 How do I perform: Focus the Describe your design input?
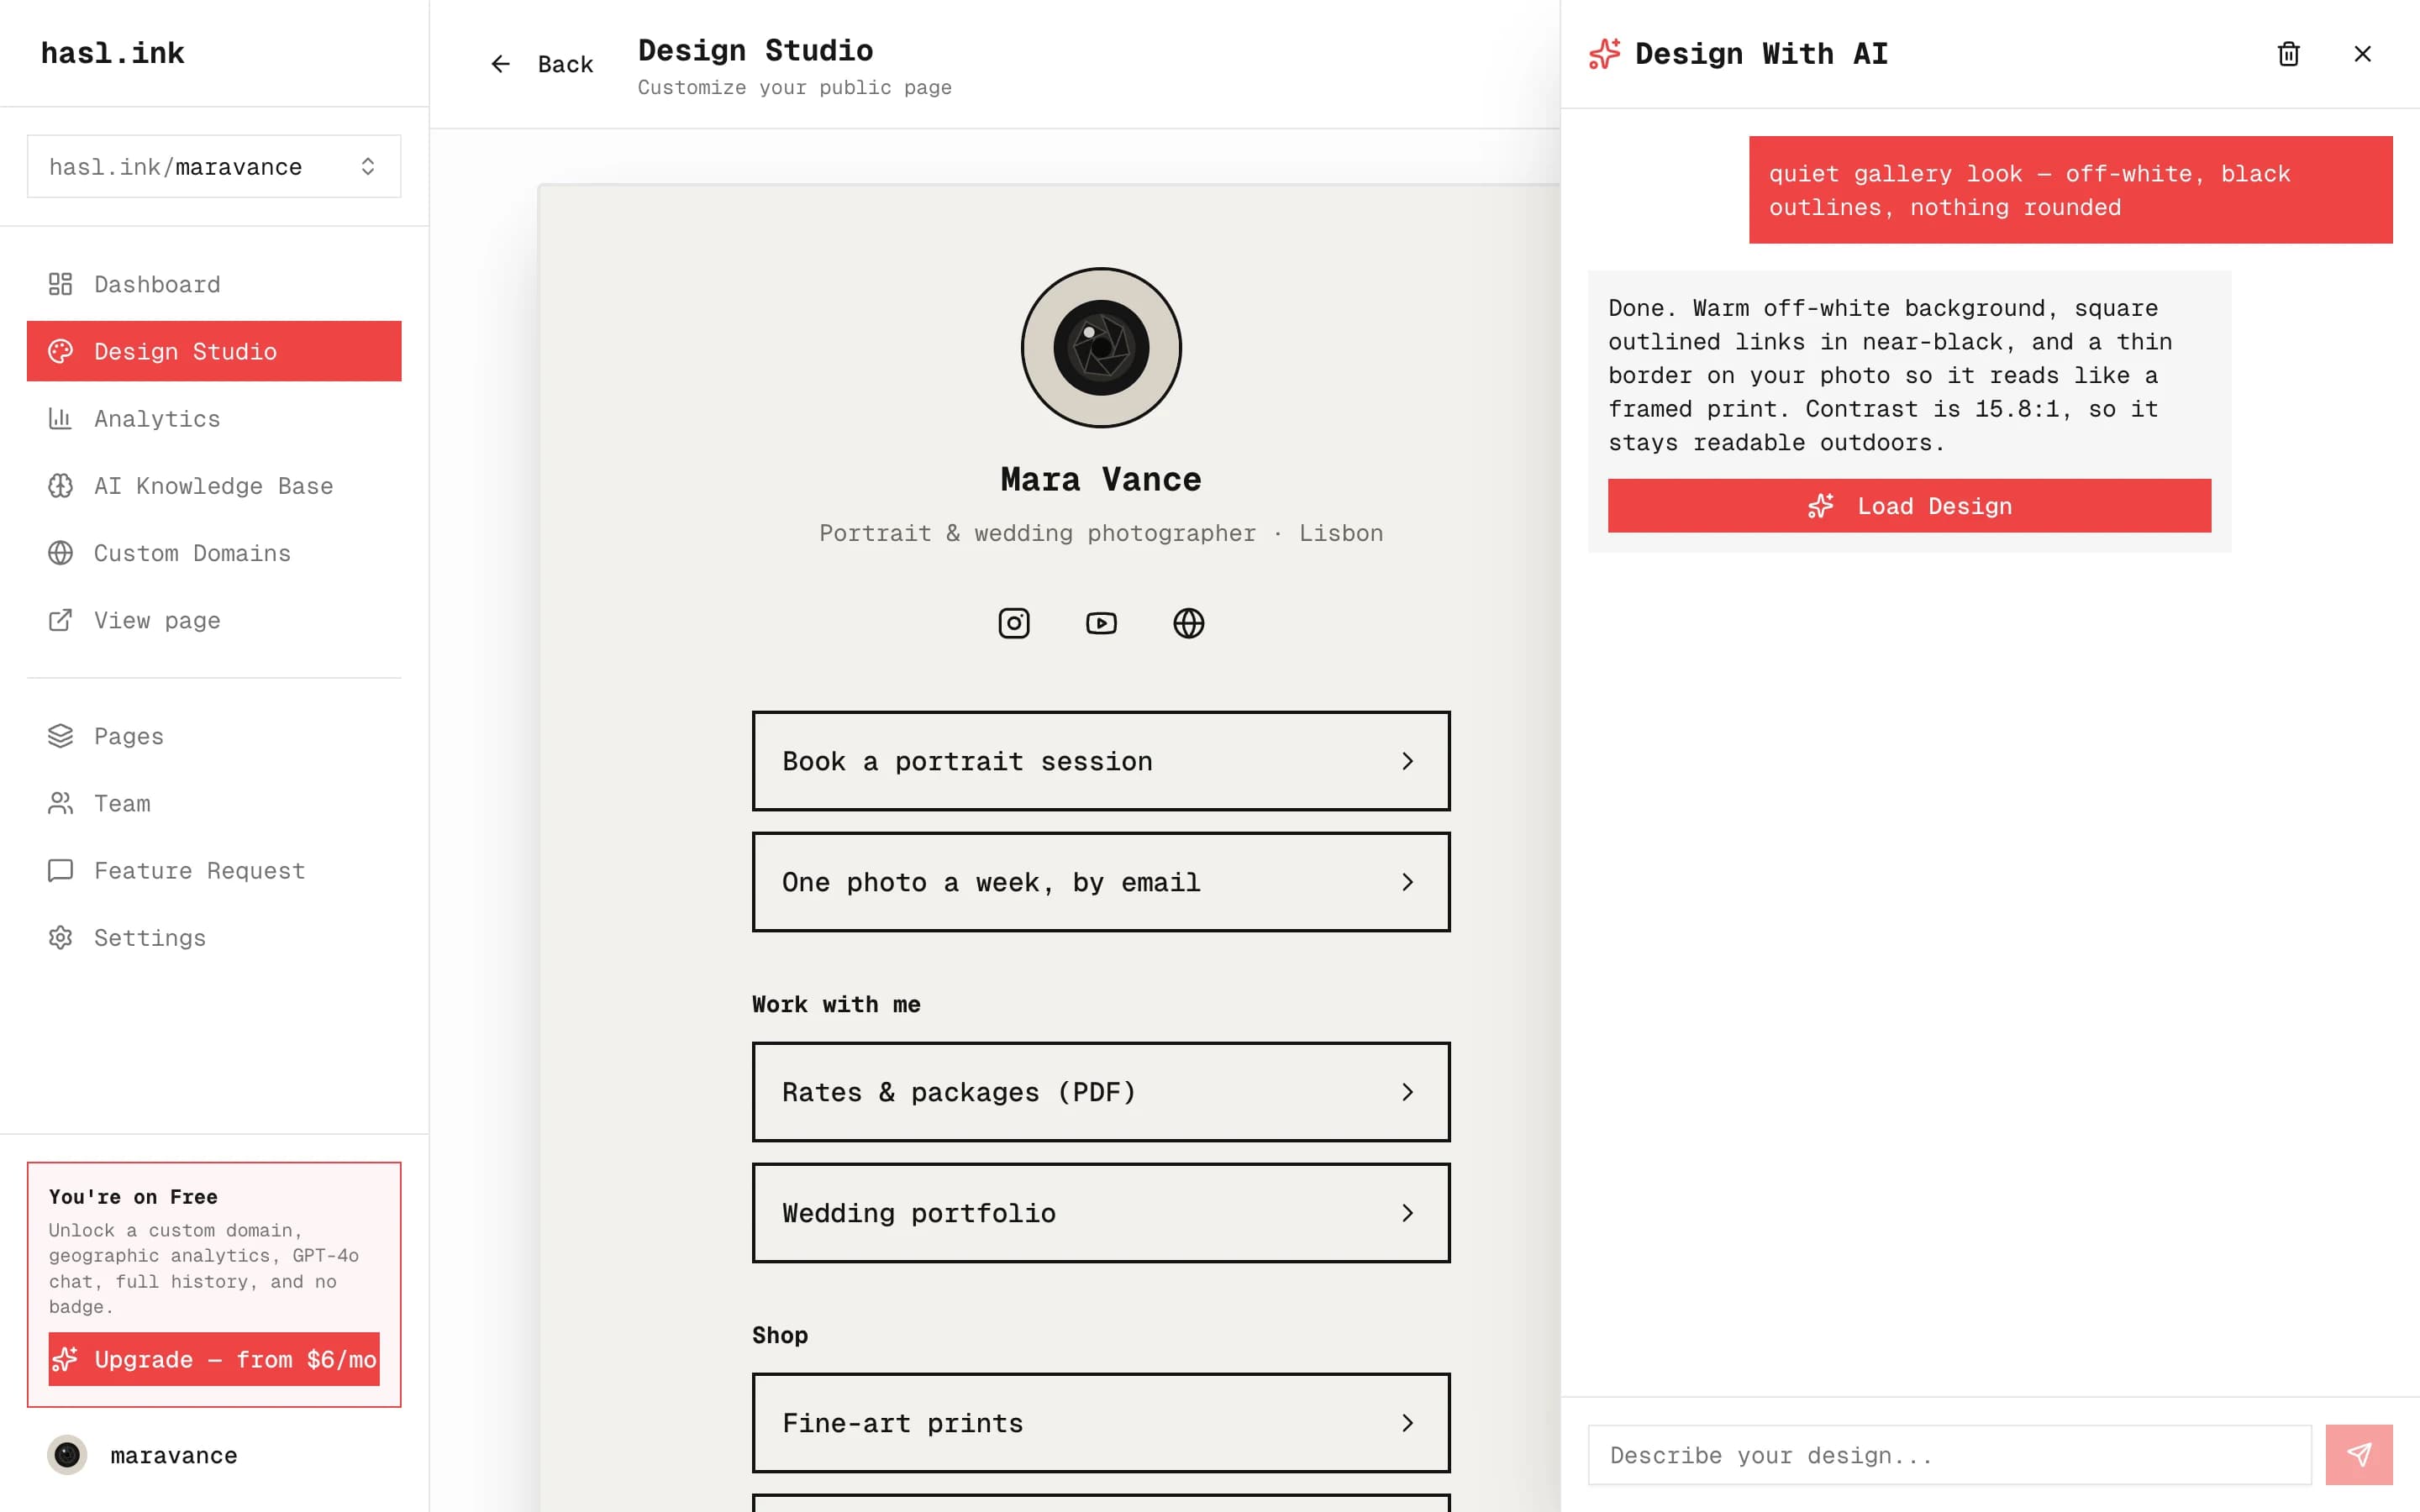point(1950,1455)
